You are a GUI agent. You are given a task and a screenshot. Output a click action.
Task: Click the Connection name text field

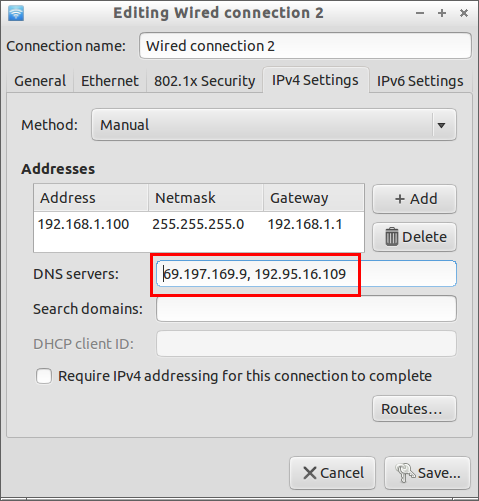tap(305, 46)
